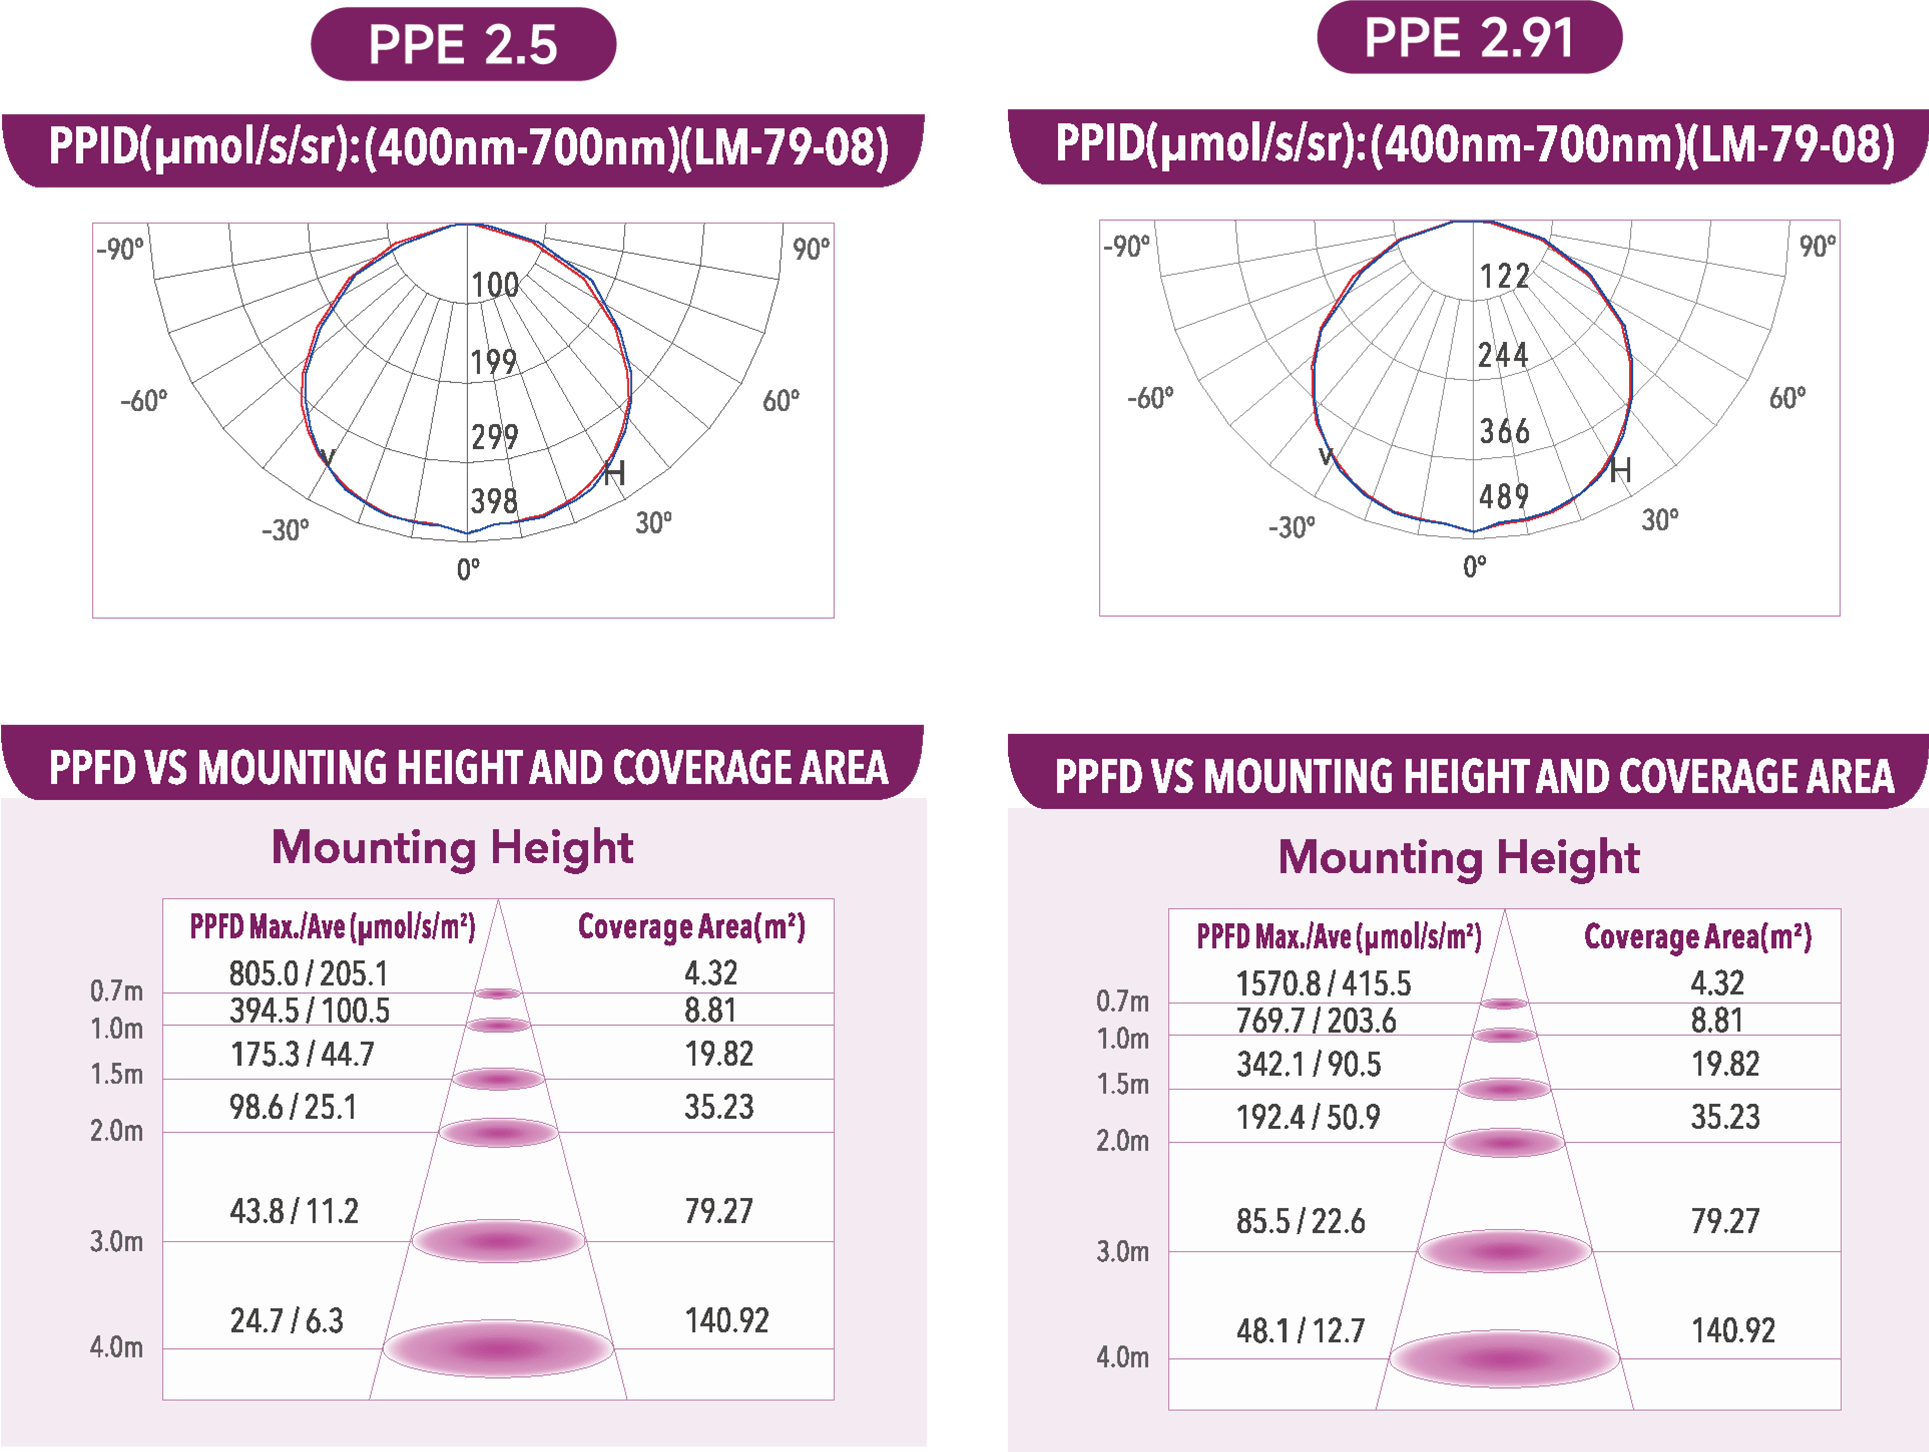Click the H marker on the PPE 2.91 polar curve

tap(1620, 469)
